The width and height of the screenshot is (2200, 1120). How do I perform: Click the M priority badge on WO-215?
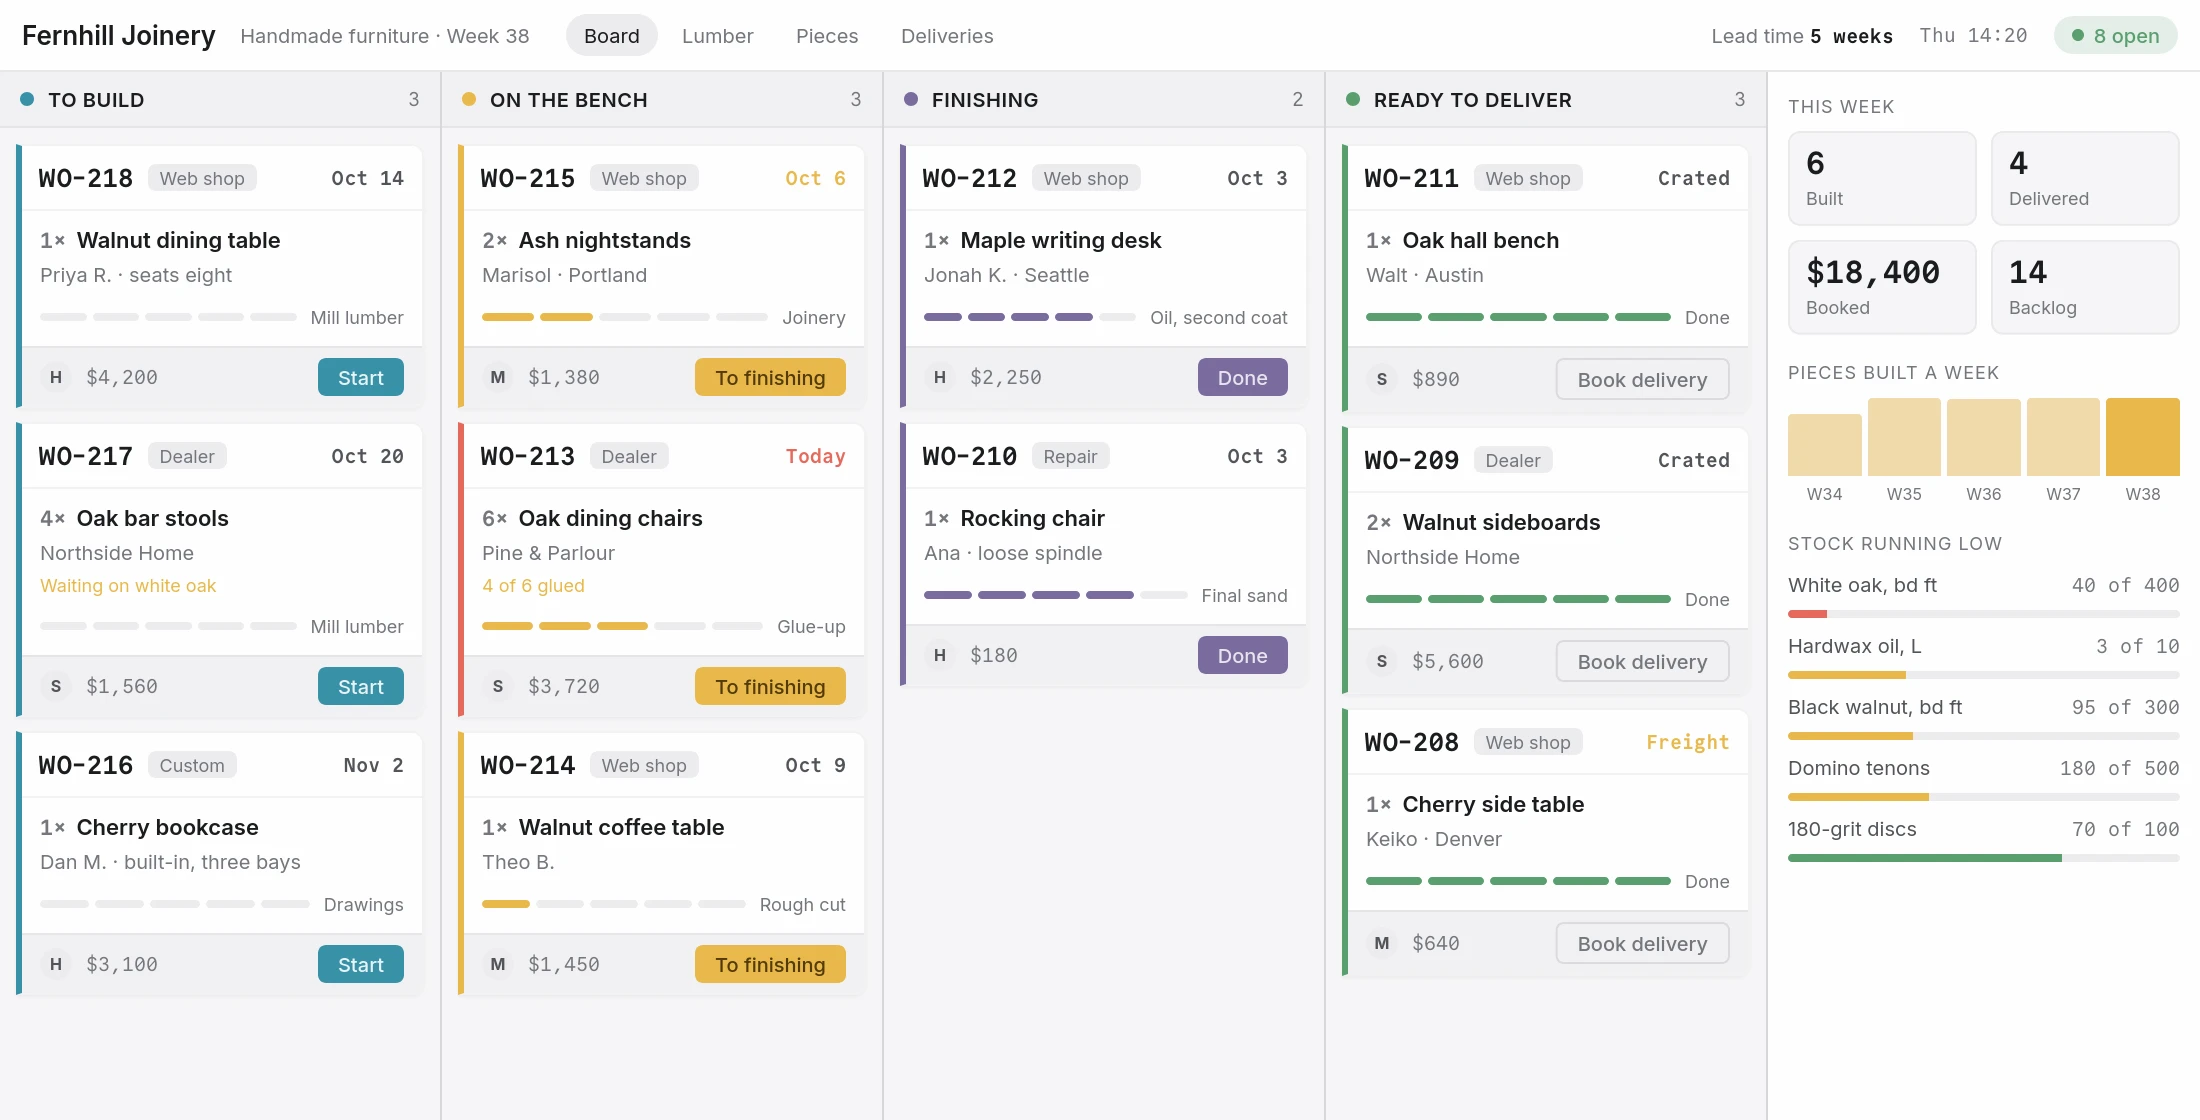[498, 377]
